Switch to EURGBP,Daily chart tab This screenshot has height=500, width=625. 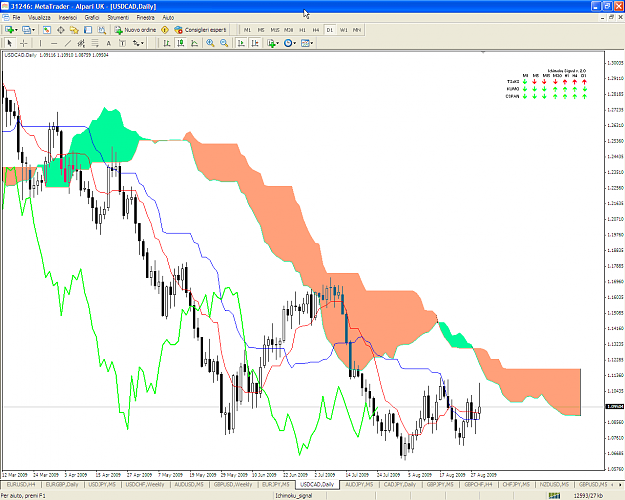point(62,484)
